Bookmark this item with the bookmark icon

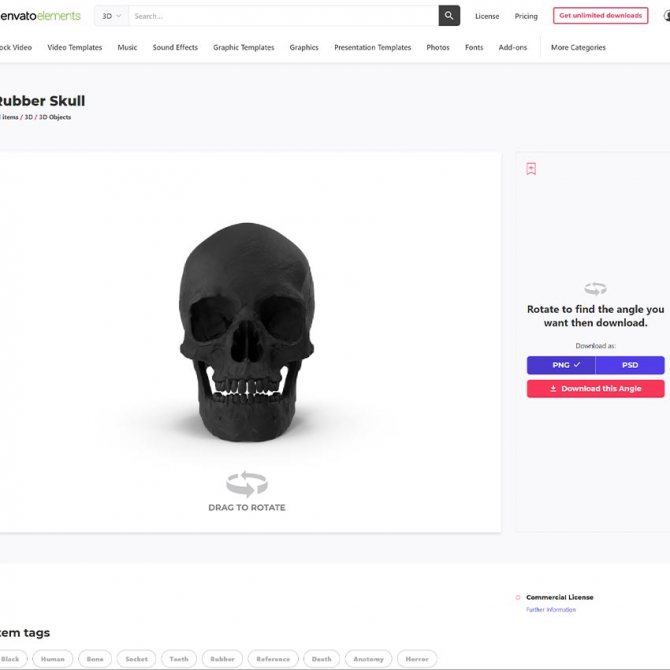[x=531, y=169]
